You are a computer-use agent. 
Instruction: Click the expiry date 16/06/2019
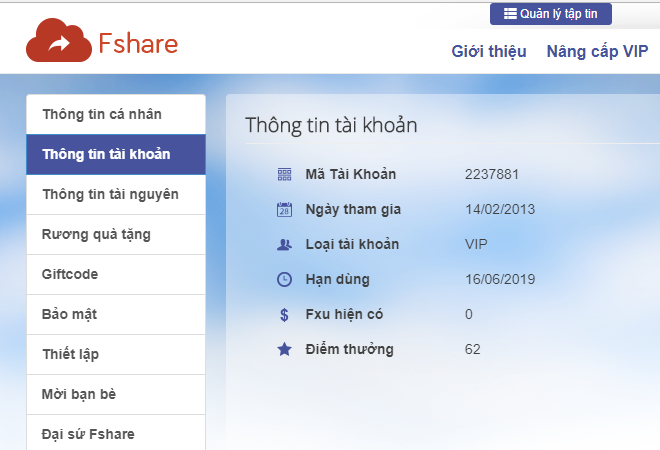tap(500, 279)
